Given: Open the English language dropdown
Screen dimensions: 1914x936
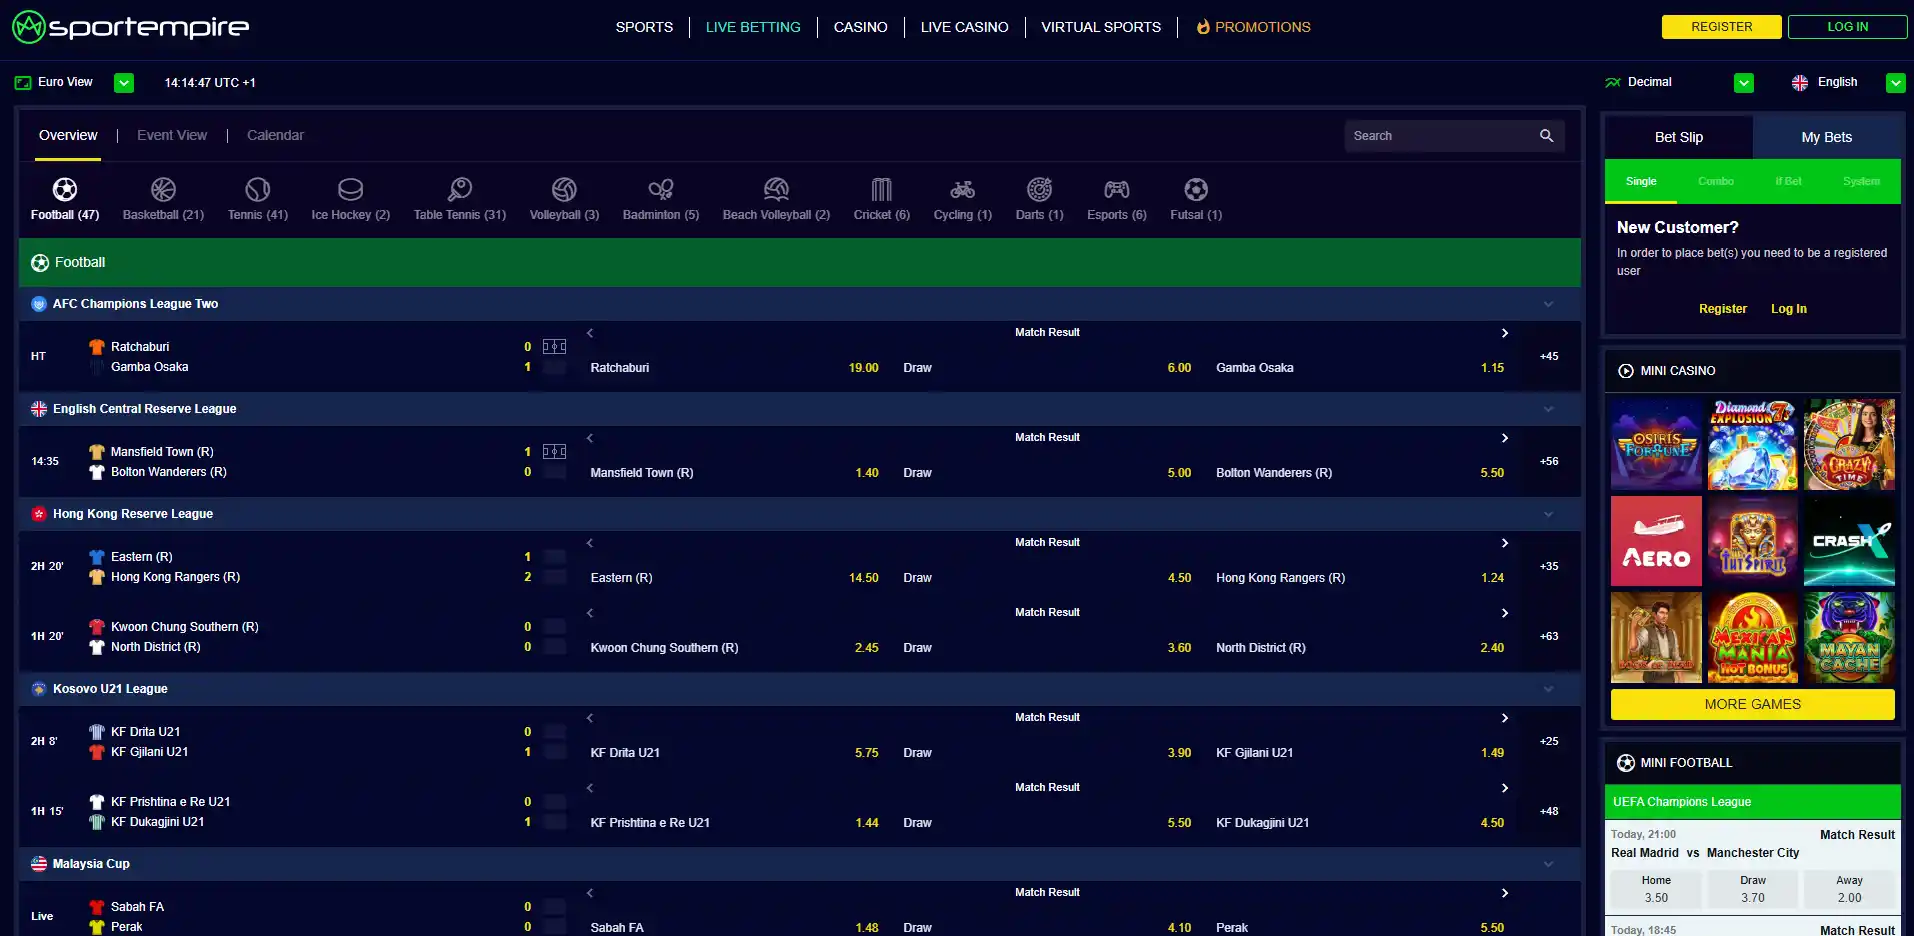Looking at the screenshot, I should coord(1896,83).
